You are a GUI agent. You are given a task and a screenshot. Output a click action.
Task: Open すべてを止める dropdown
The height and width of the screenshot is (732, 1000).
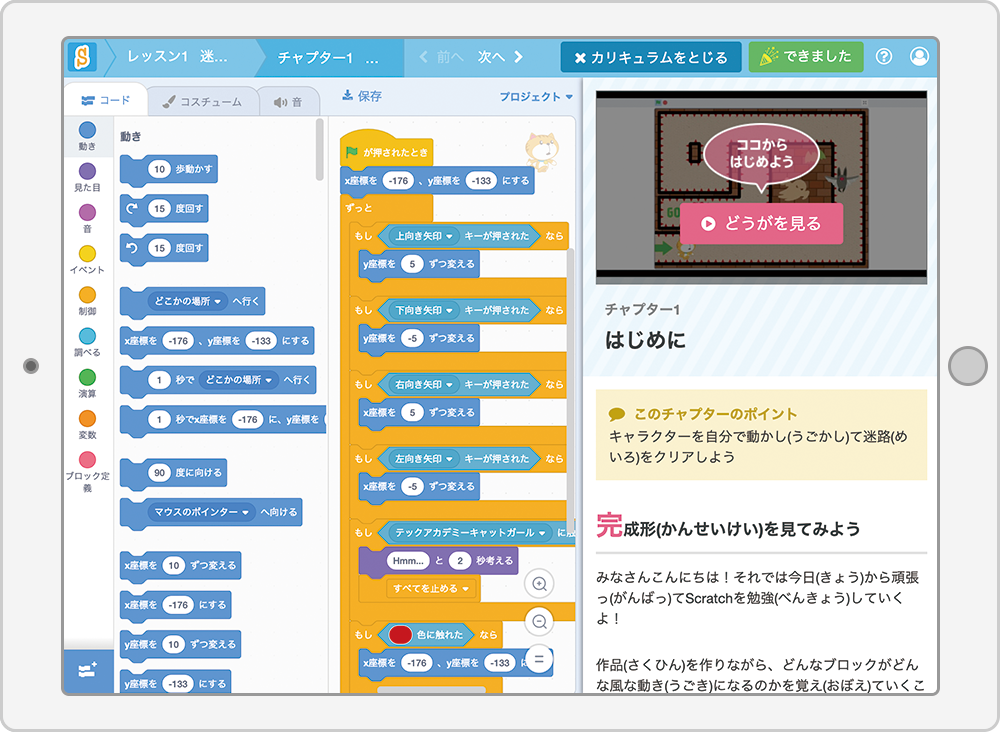coord(431,589)
